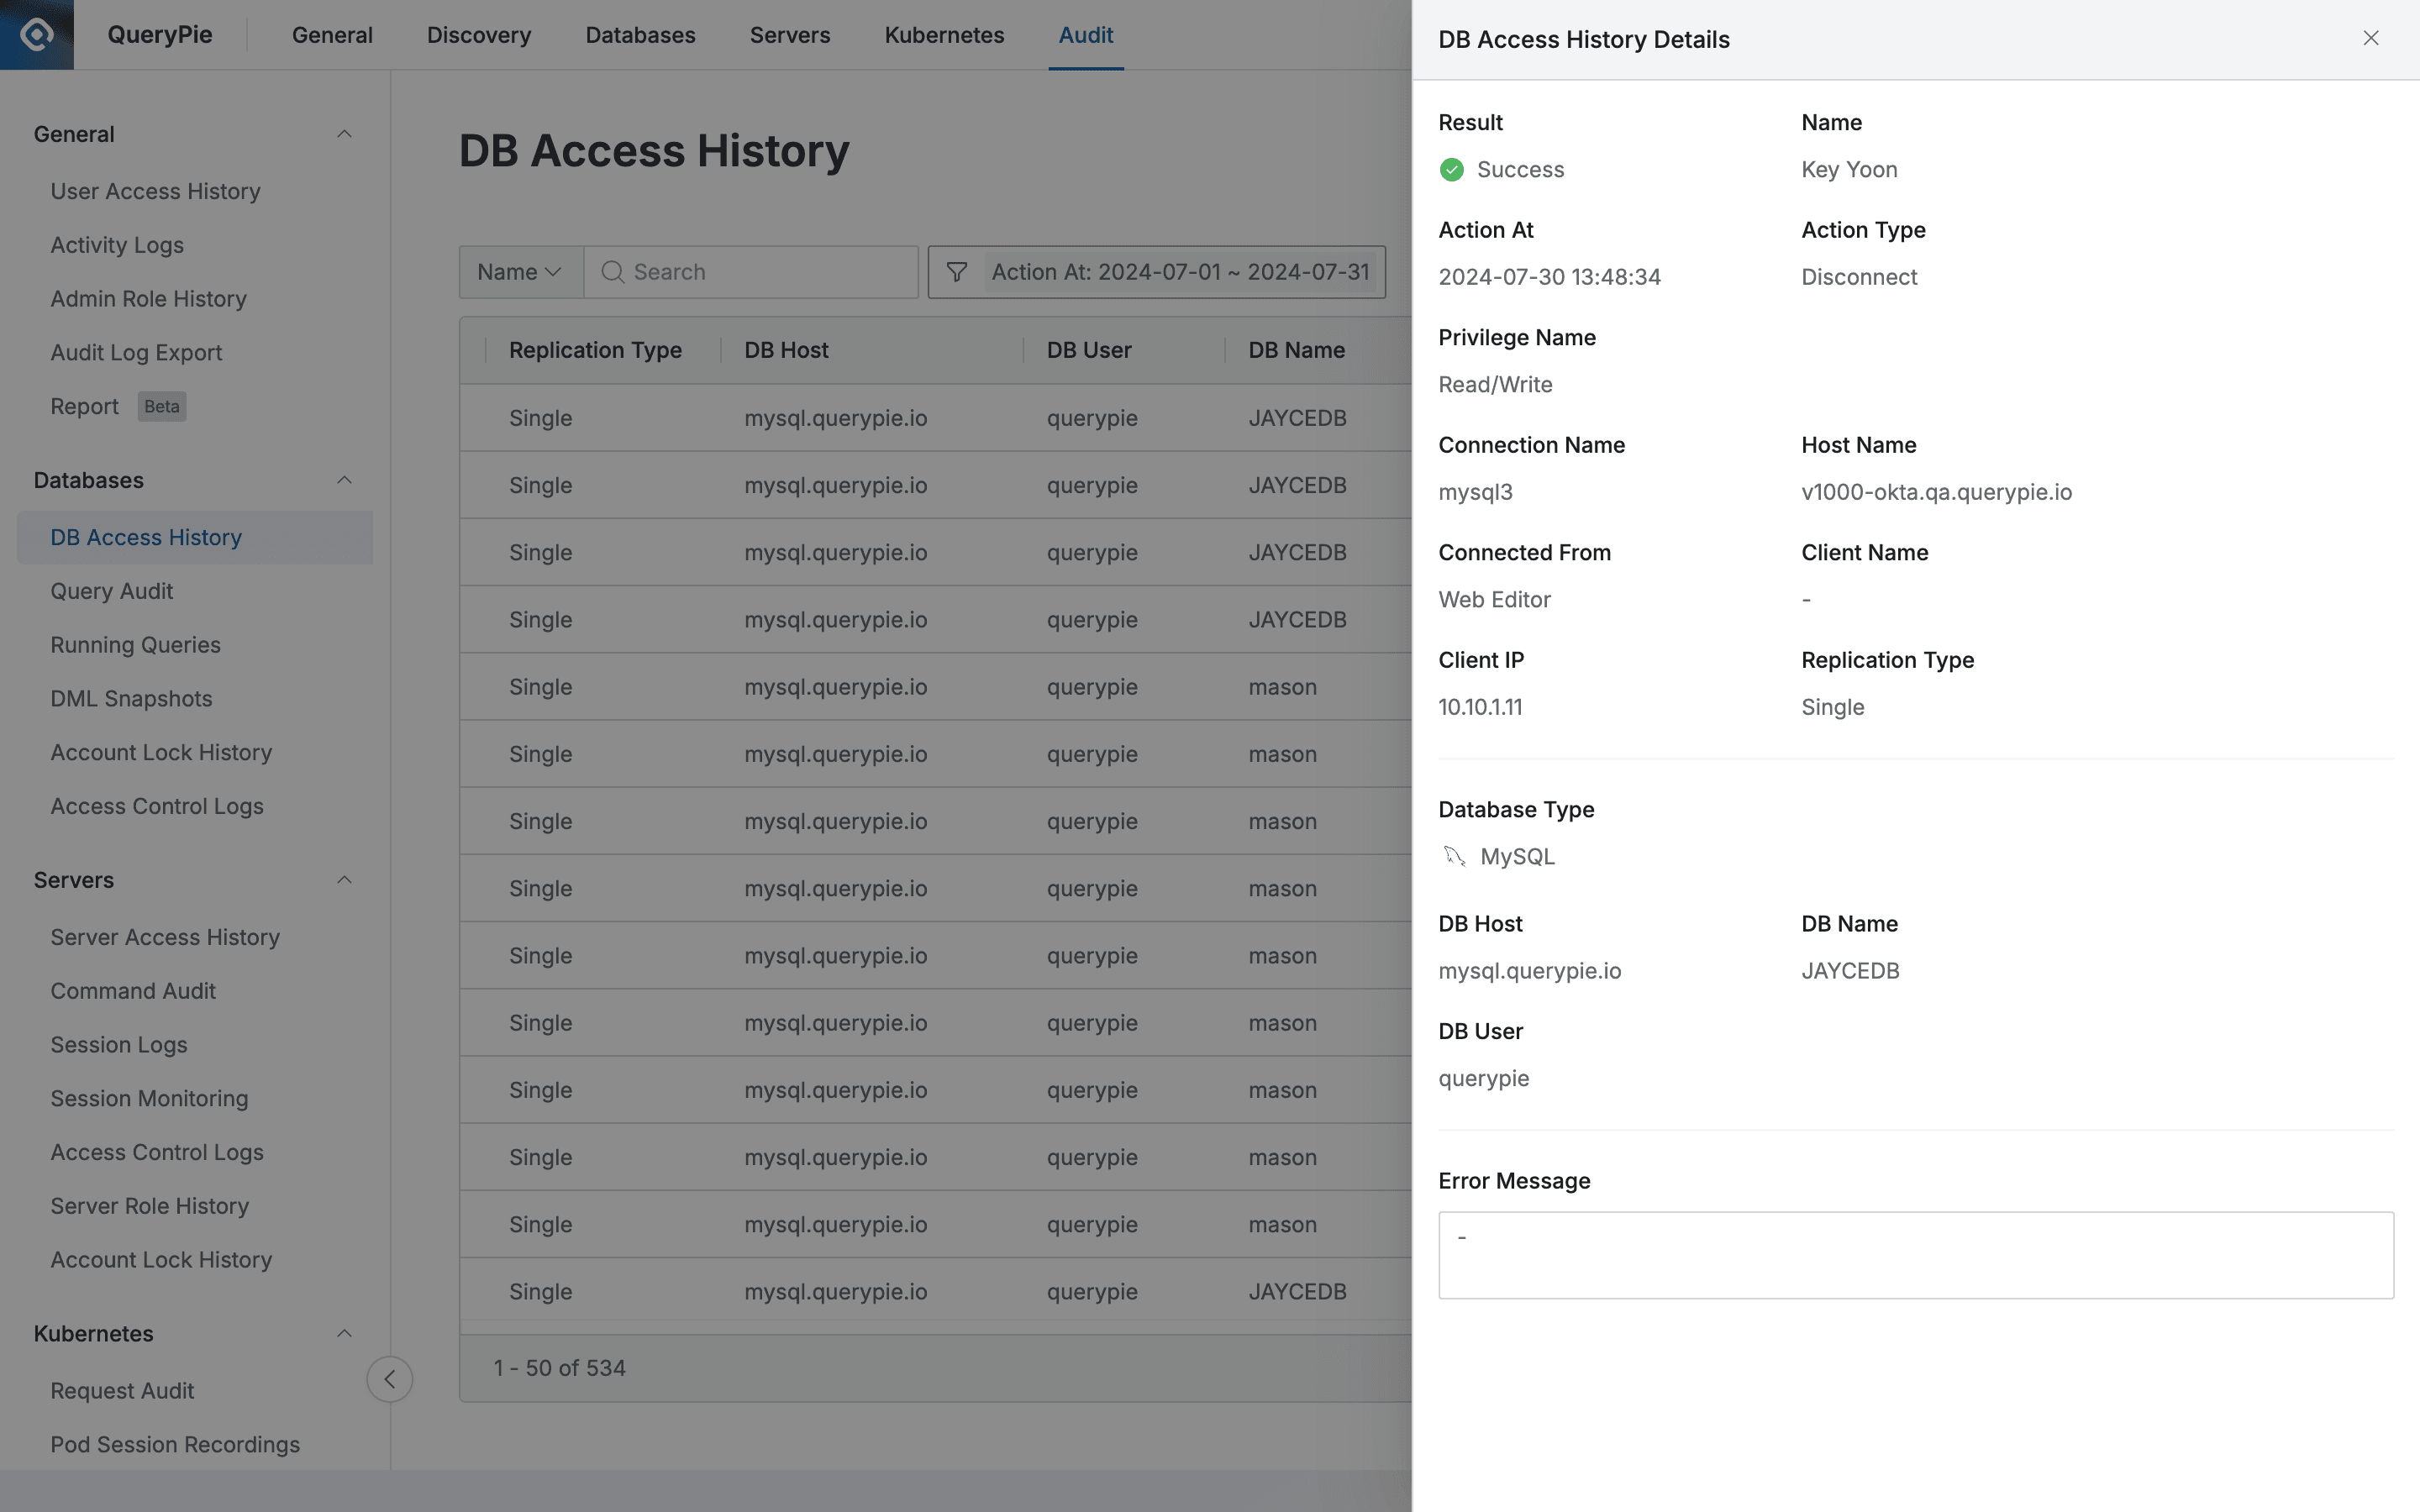Click the search magnifier icon
The image size is (2420, 1512).
point(613,271)
